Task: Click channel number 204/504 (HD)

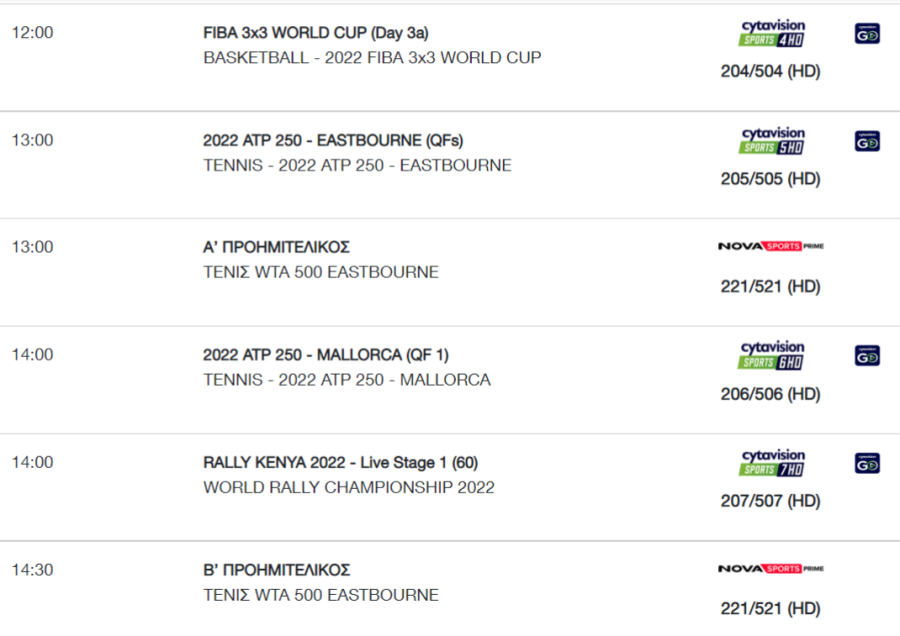Action: pyautogui.click(x=770, y=71)
